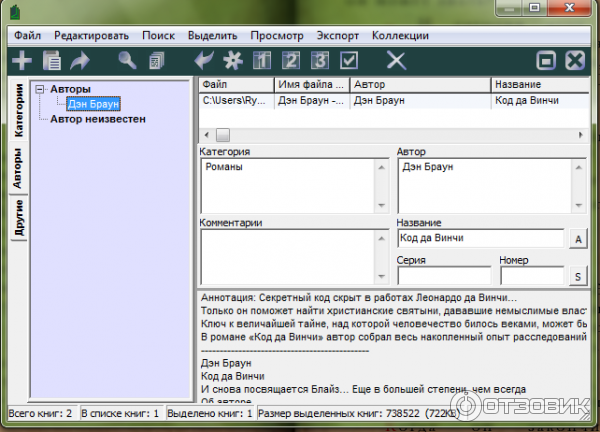This screenshot has height=432, width=600.
Task: Click the asterisk toolbar icon
Action: 233,61
